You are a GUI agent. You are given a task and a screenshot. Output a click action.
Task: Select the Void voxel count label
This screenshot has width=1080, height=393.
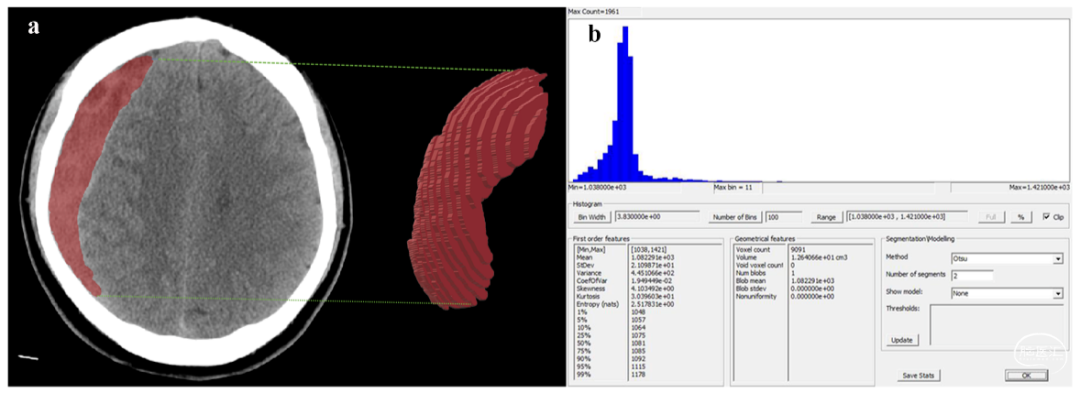[x=760, y=265]
